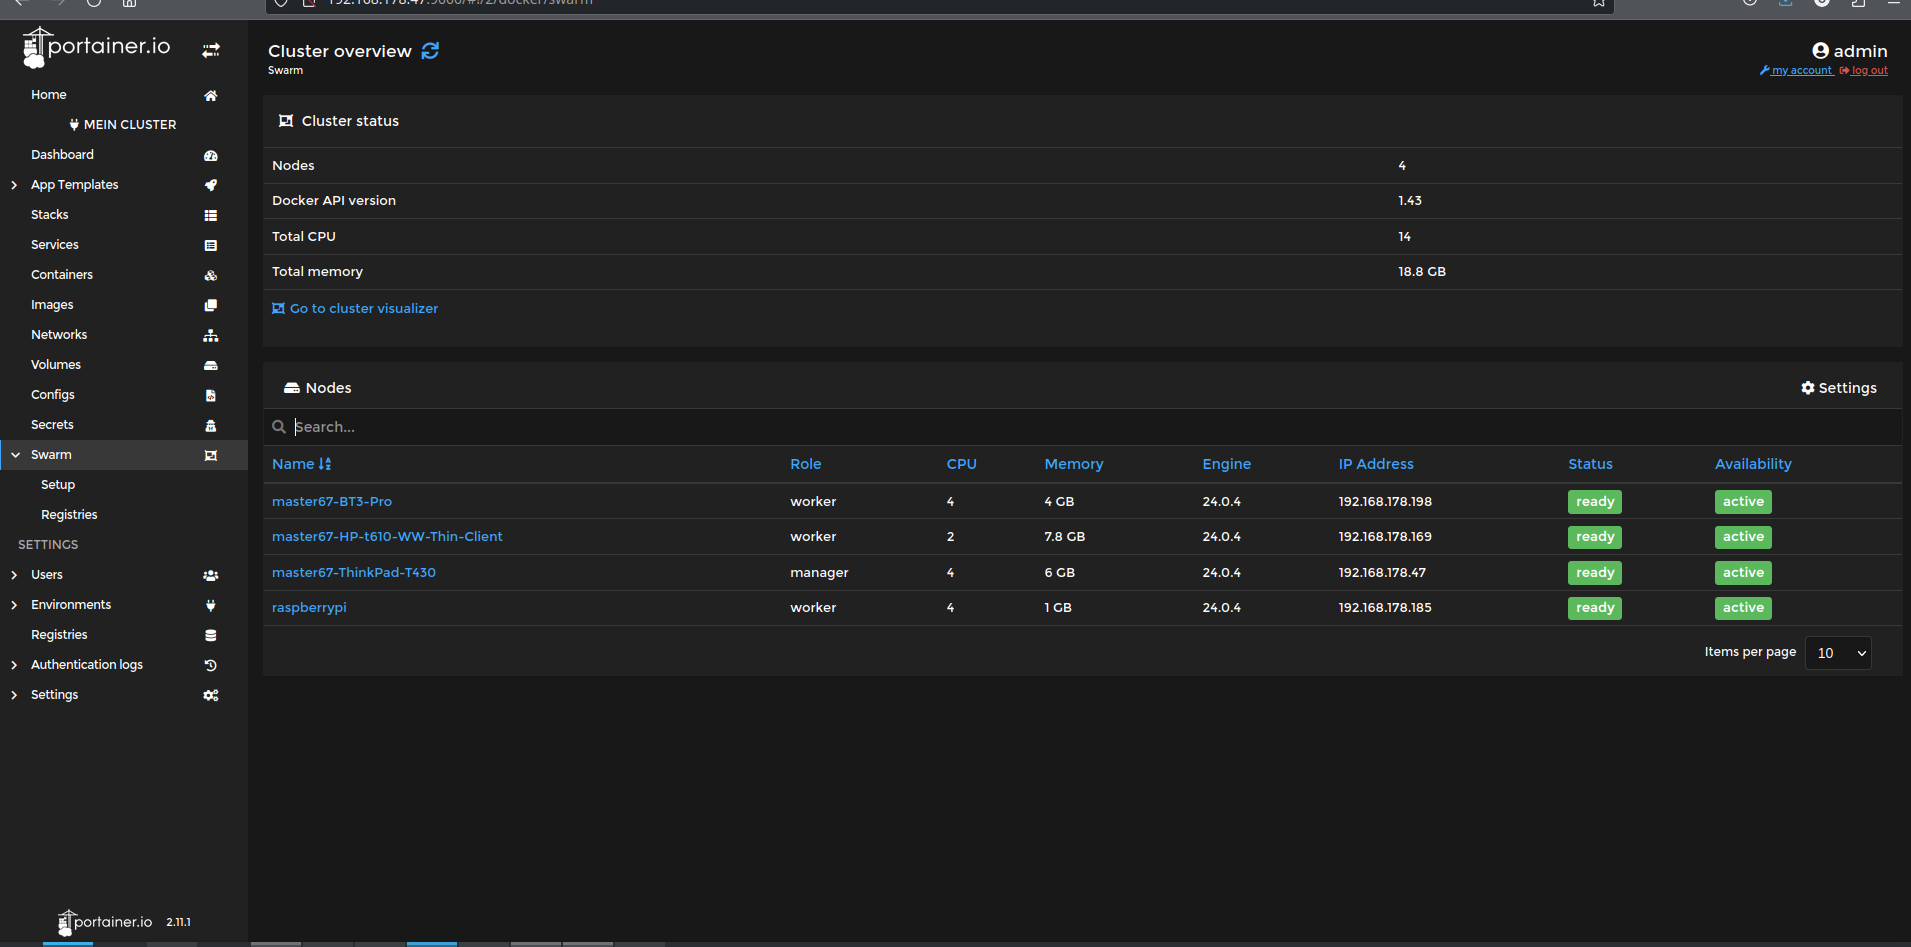1911x947 pixels.
Task: Click IP address 192.168.178.198
Action: 1385,502
